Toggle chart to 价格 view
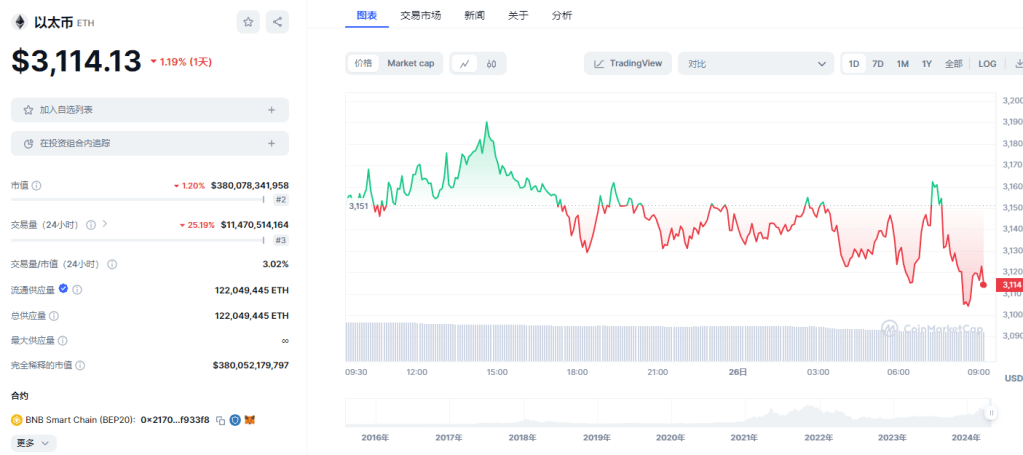This screenshot has width=1023, height=455. pyautogui.click(x=362, y=63)
